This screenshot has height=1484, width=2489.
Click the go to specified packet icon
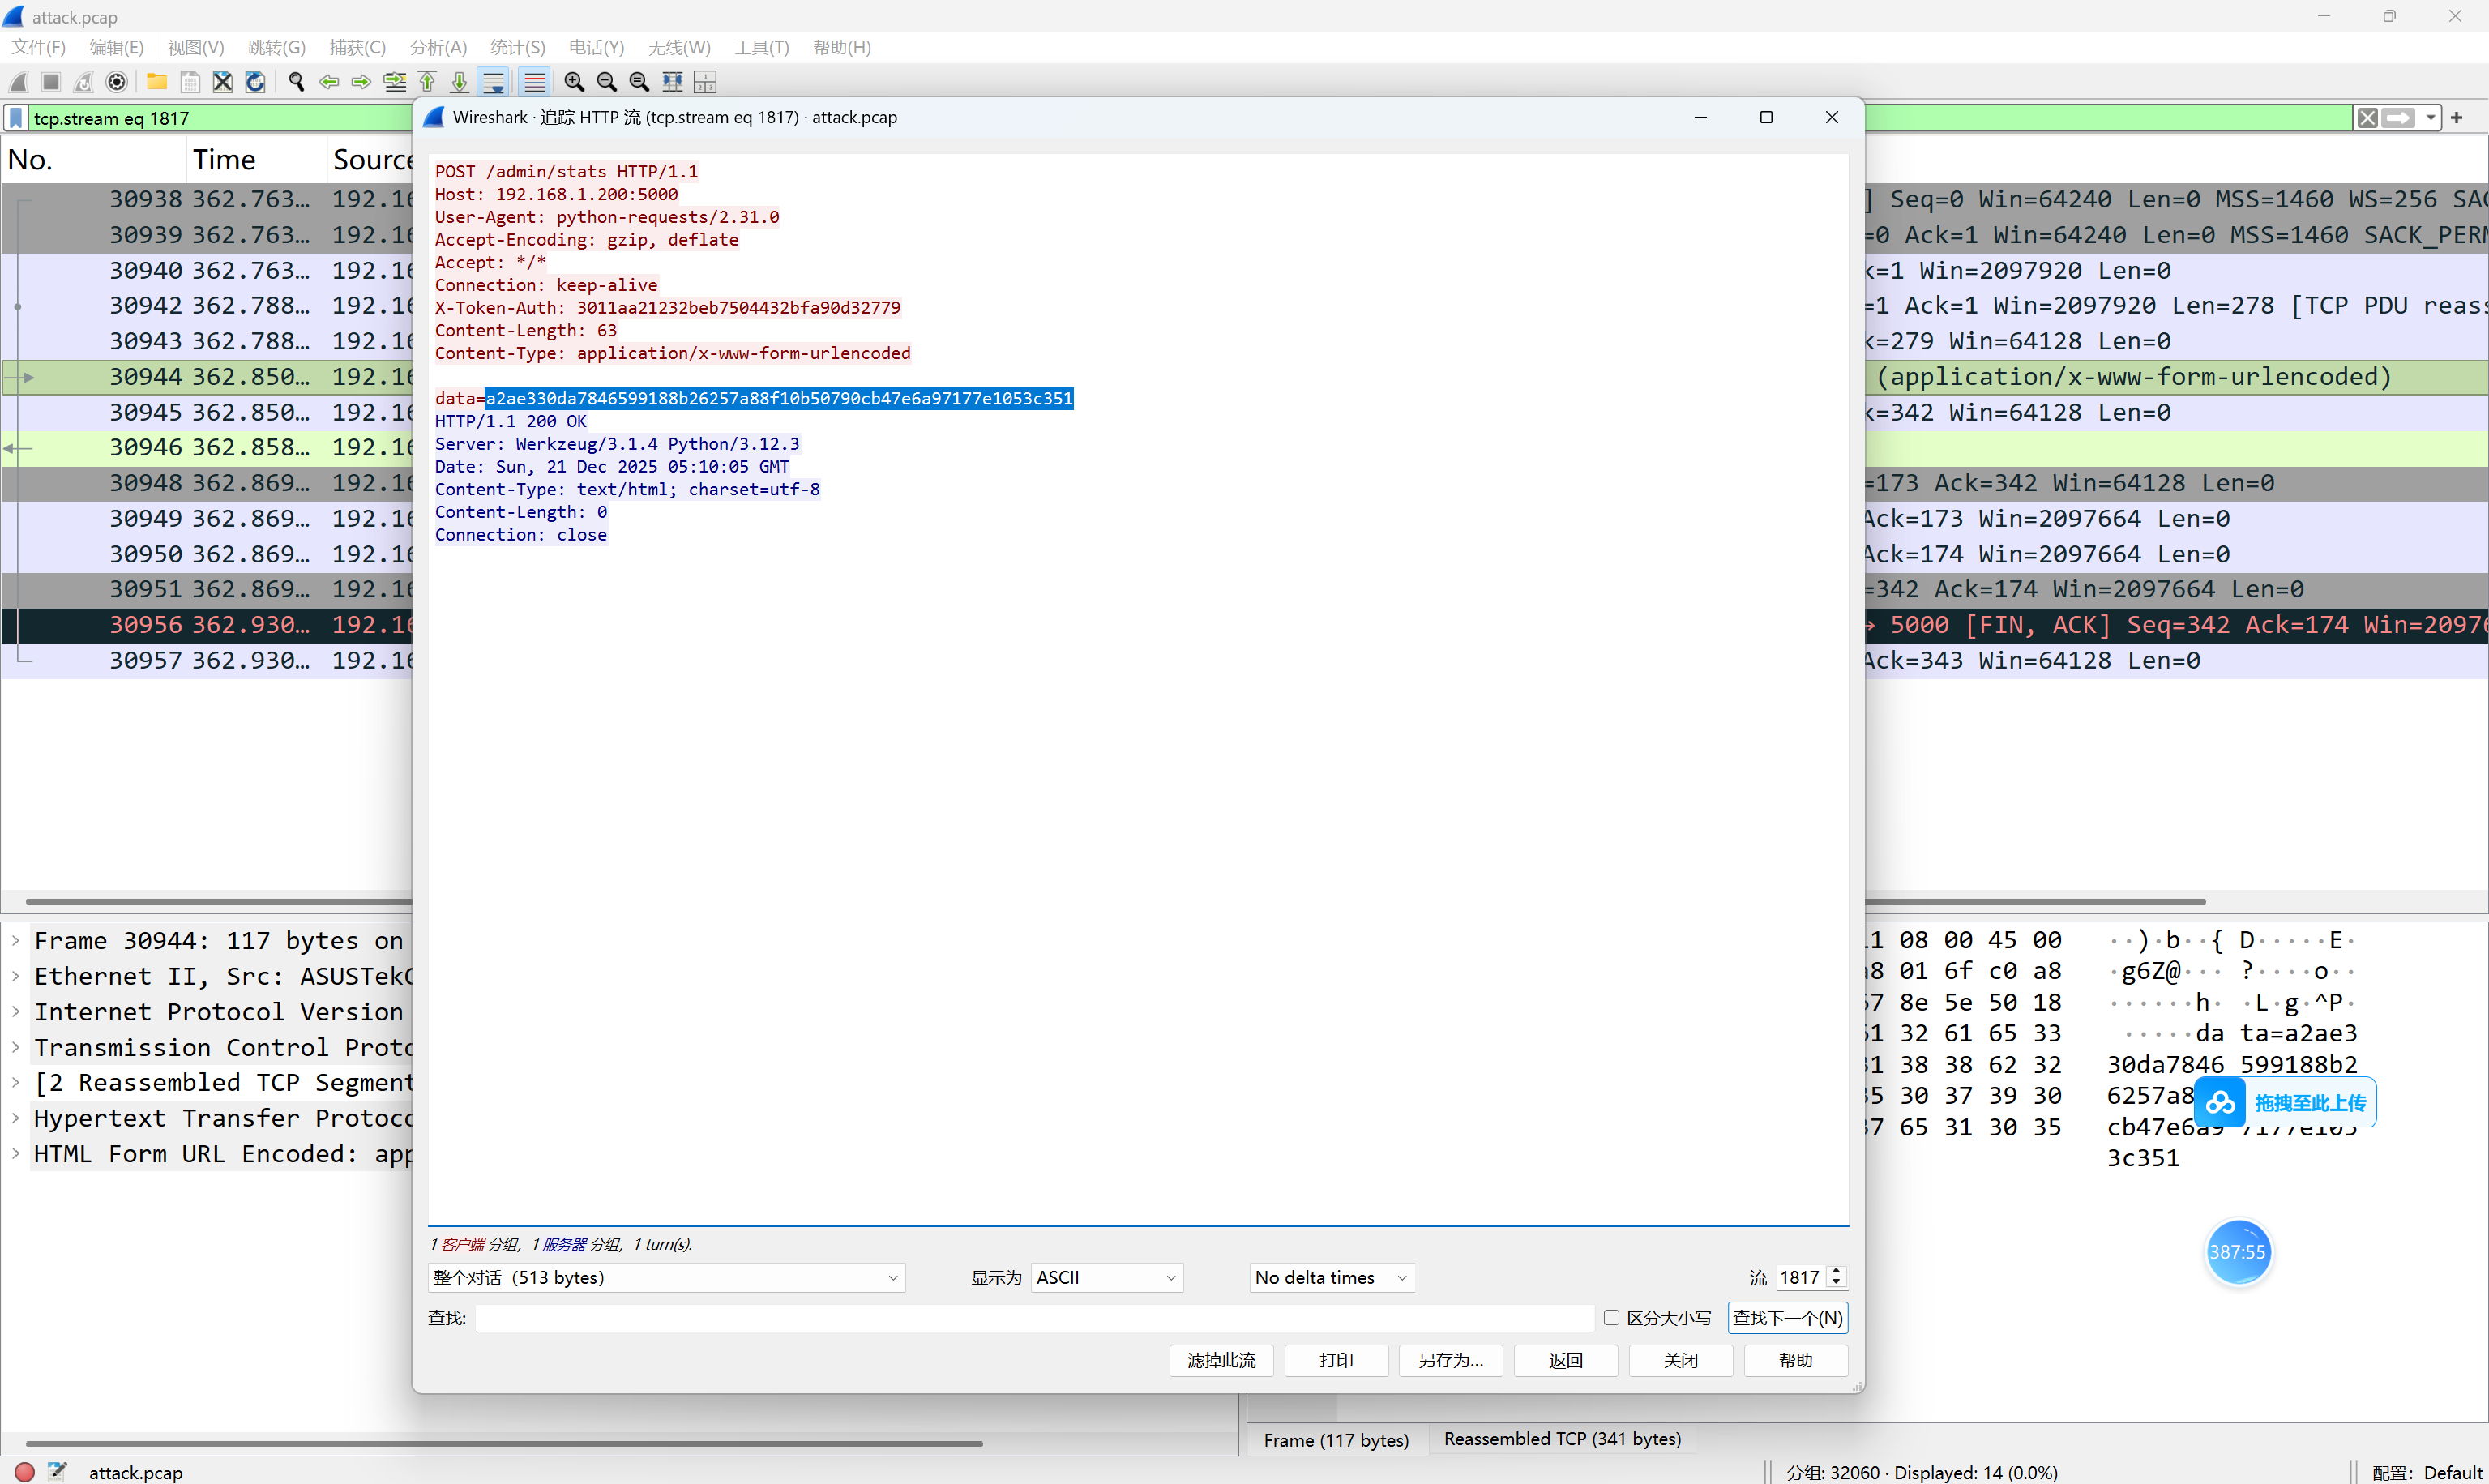pos(395,82)
